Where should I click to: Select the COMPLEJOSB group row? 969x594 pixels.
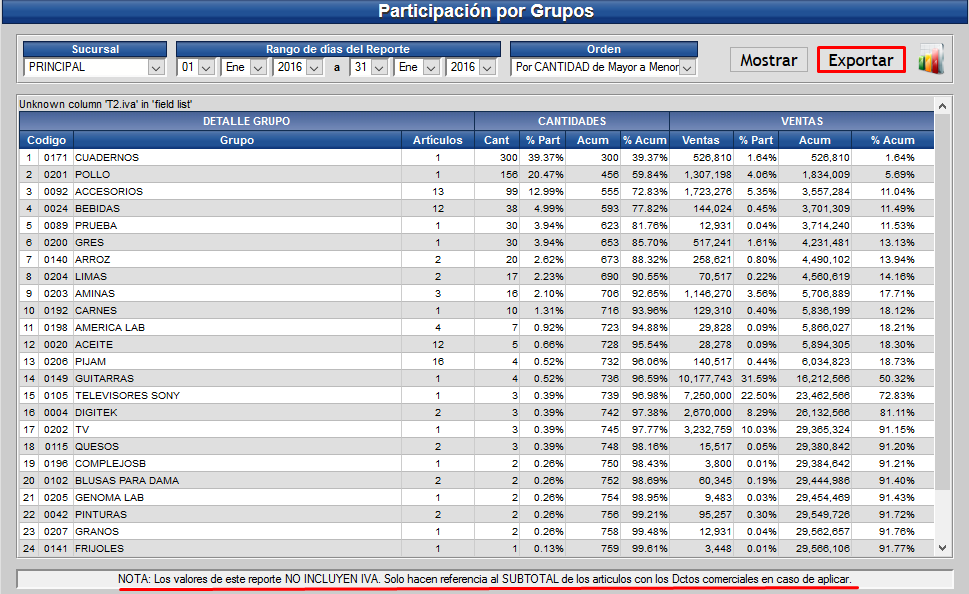(x=476, y=464)
